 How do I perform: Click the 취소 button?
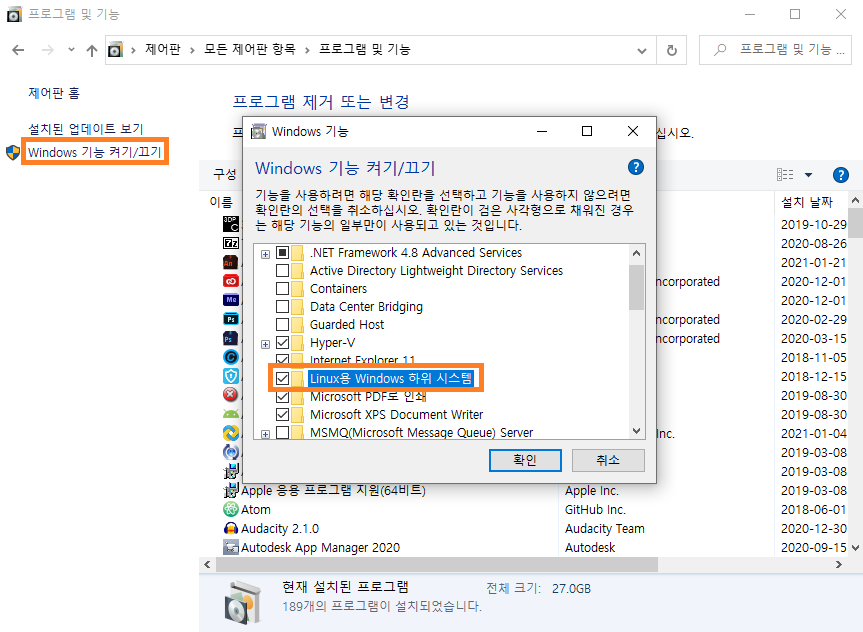[608, 460]
